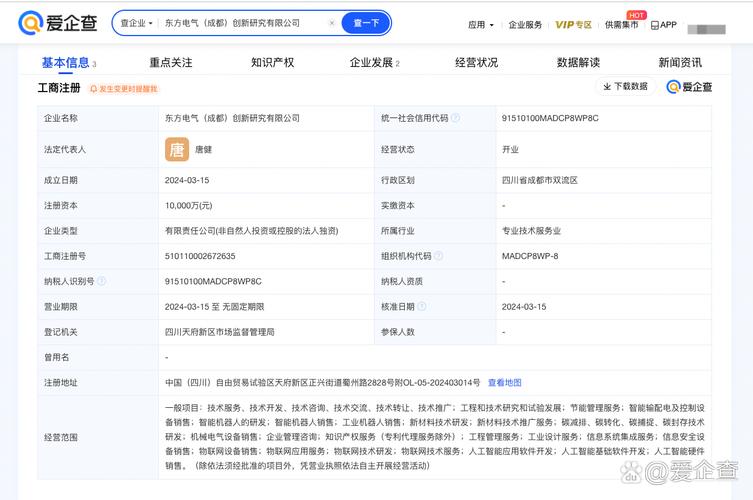Click the help icon next to 统一社会信用代码

455,118
